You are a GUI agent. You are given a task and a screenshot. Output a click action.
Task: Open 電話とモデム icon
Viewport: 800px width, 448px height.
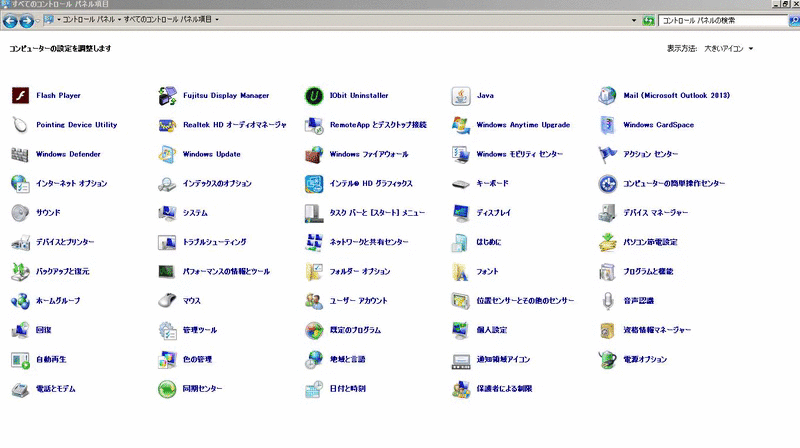pyautogui.click(x=20, y=389)
